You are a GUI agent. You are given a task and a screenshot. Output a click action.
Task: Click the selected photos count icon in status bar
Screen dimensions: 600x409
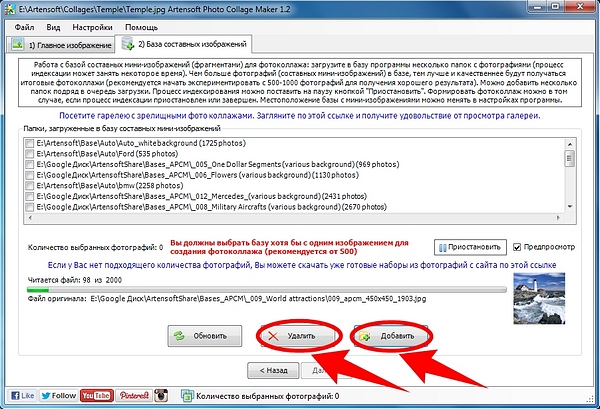[x=187, y=396]
